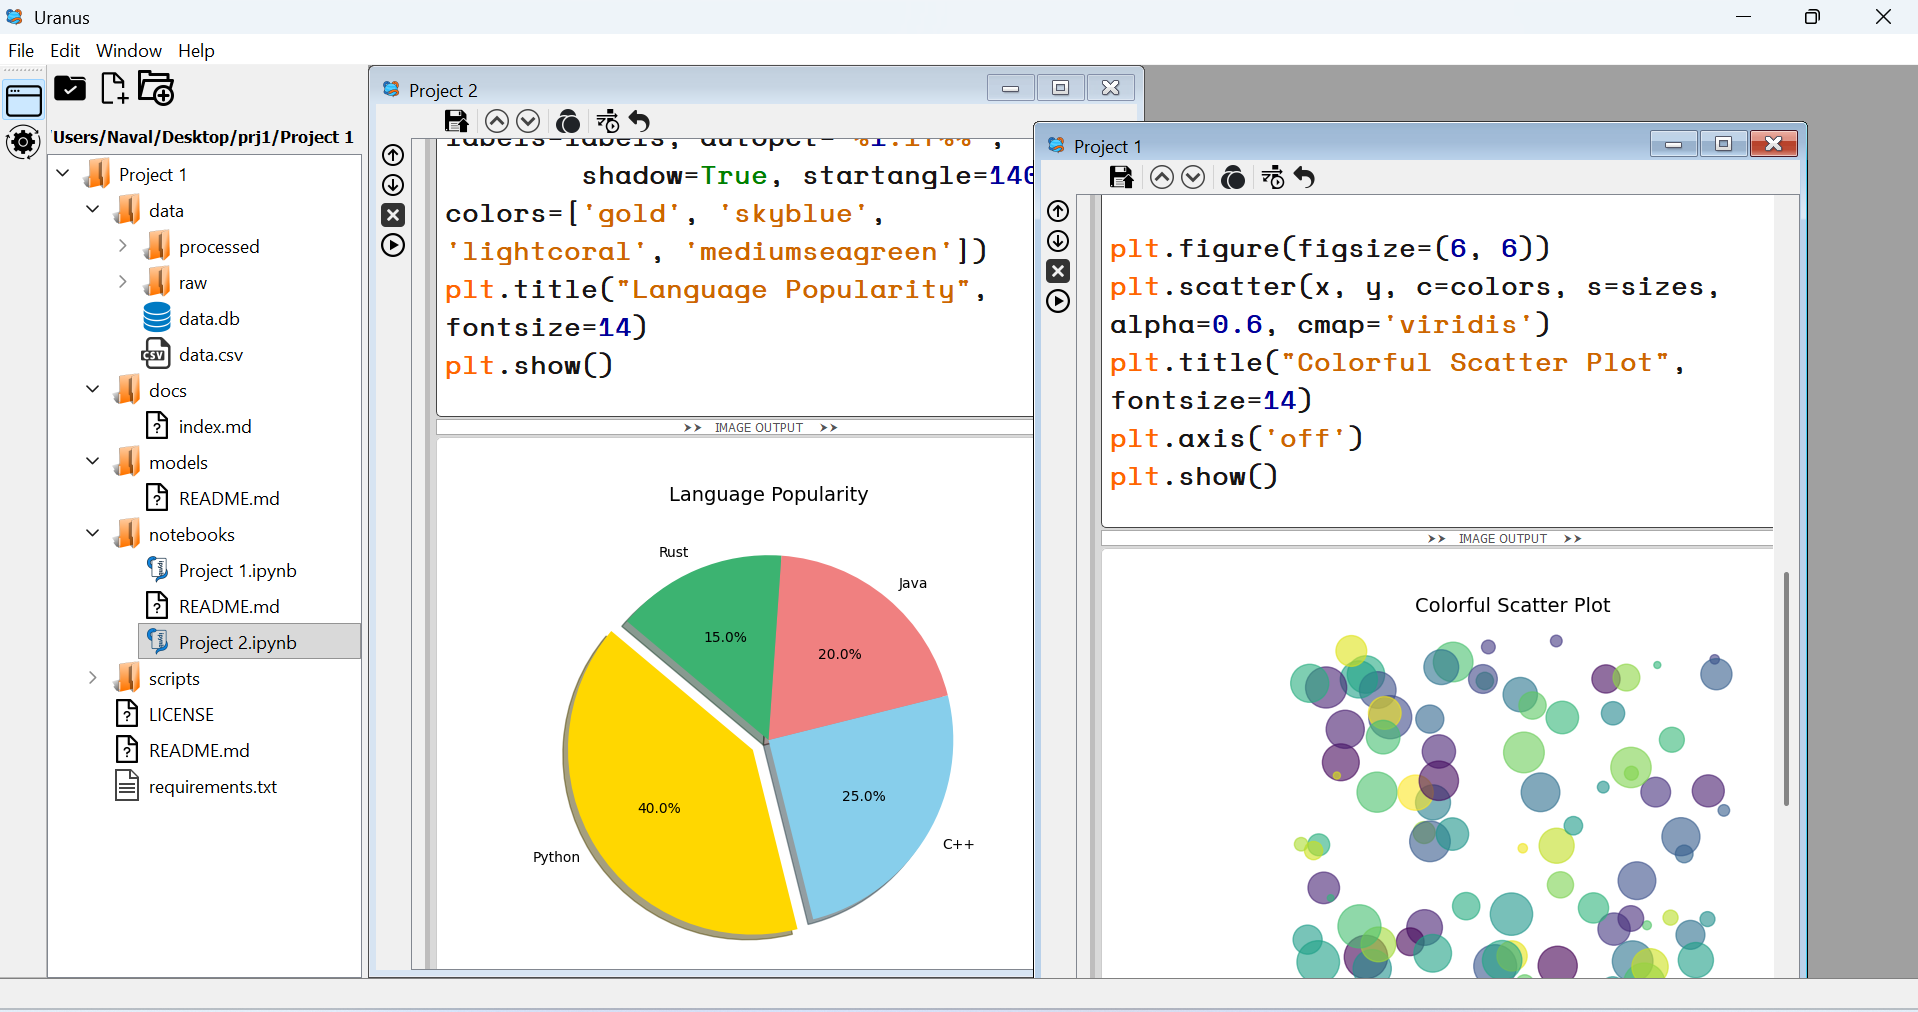
Task: Expand the processed folder
Action: tap(123, 245)
